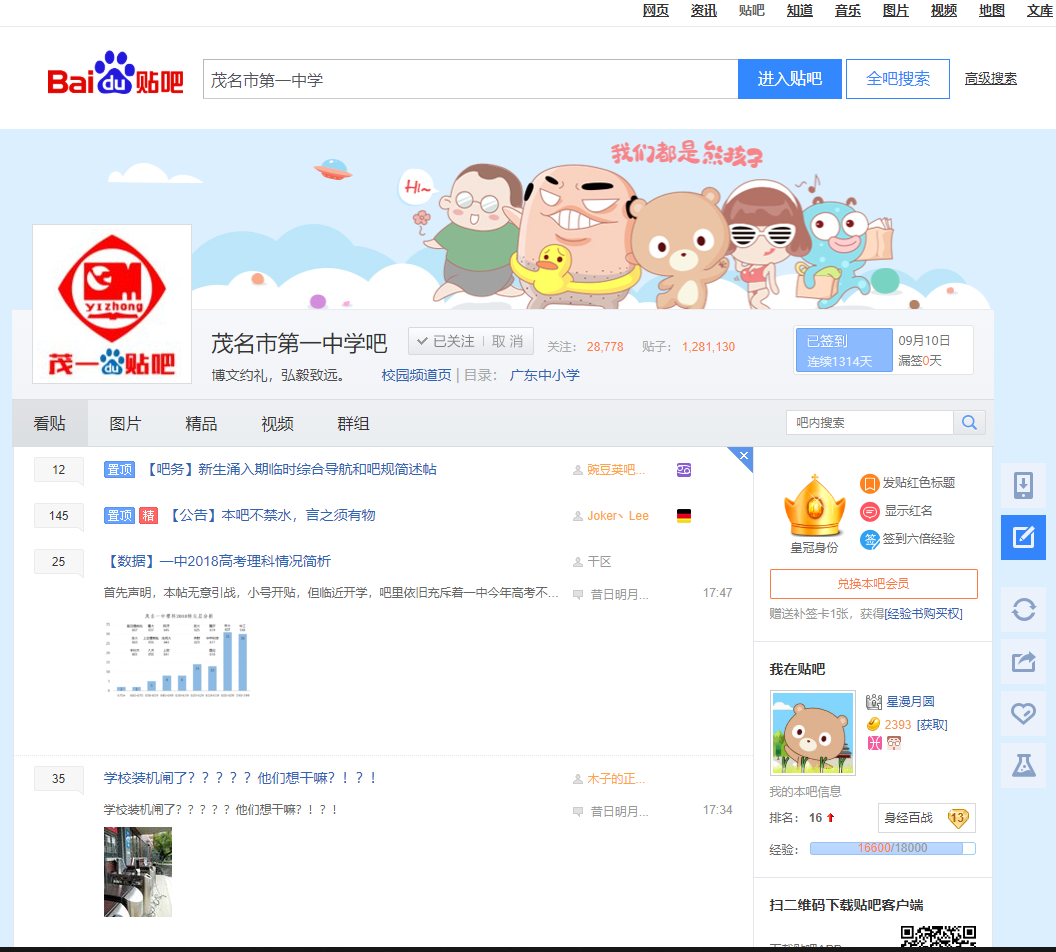Click the heart favorite icon in sidebar

[x=1023, y=713]
